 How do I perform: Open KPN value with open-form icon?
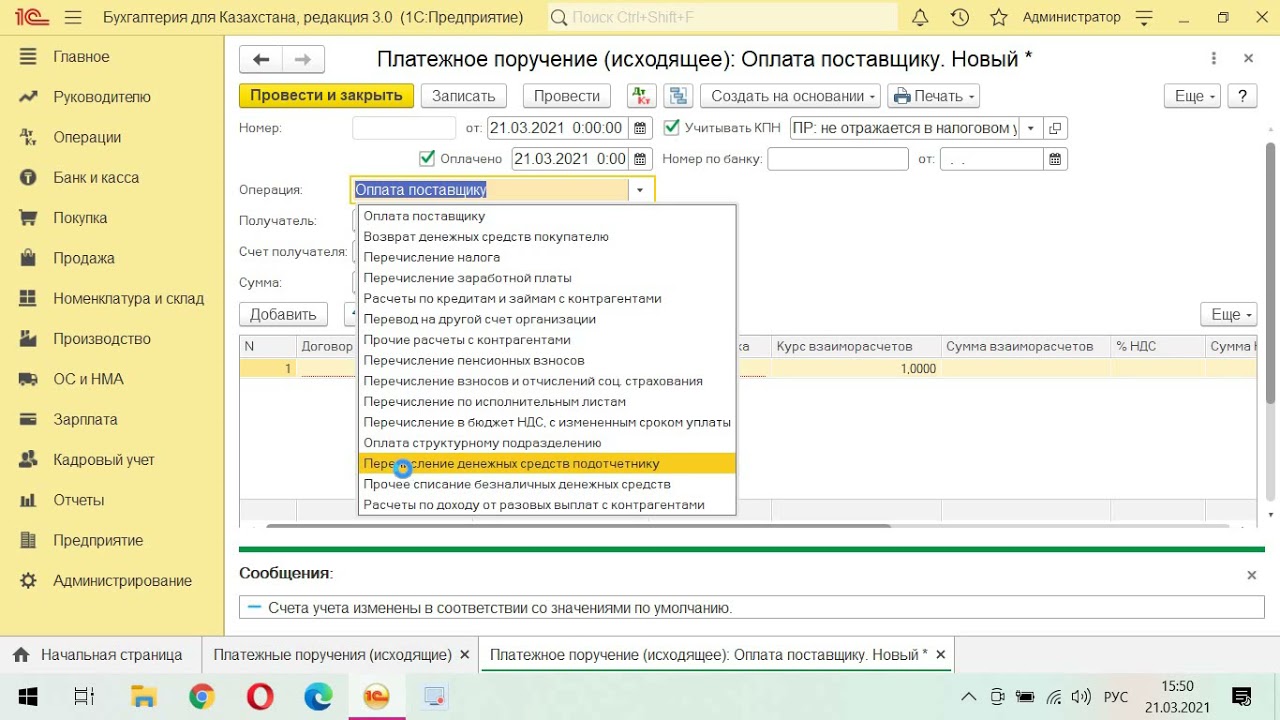point(1056,128)
